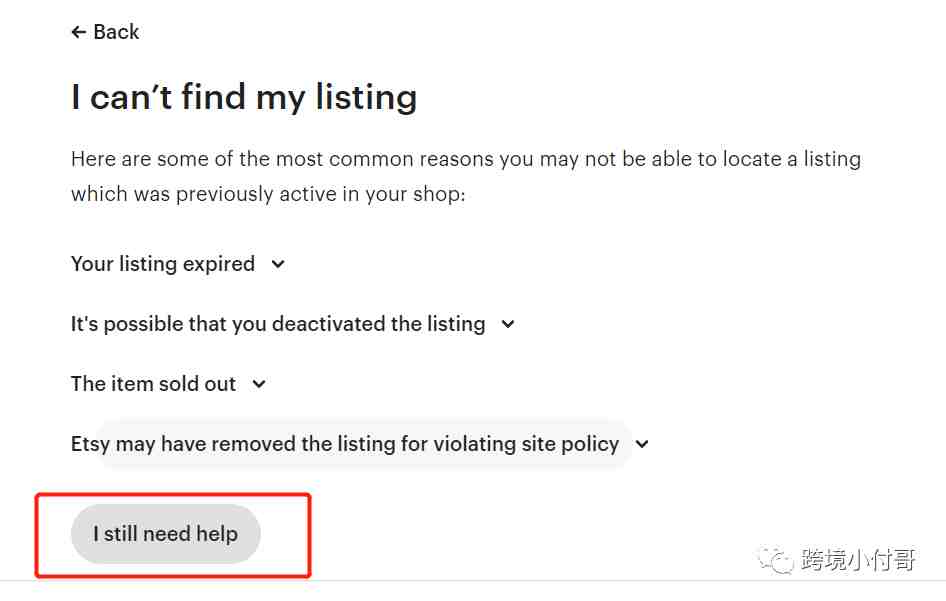Viewport: 946px width, 601px height.
Task: Click the WeChat logo watermark icon
Action: tap(776, 561)
